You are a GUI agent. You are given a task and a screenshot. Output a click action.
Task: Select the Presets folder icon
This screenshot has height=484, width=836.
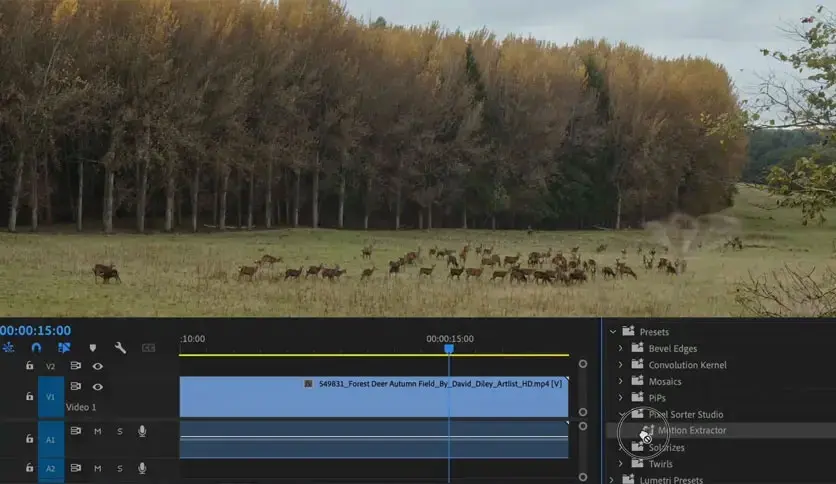coord(629,331)
